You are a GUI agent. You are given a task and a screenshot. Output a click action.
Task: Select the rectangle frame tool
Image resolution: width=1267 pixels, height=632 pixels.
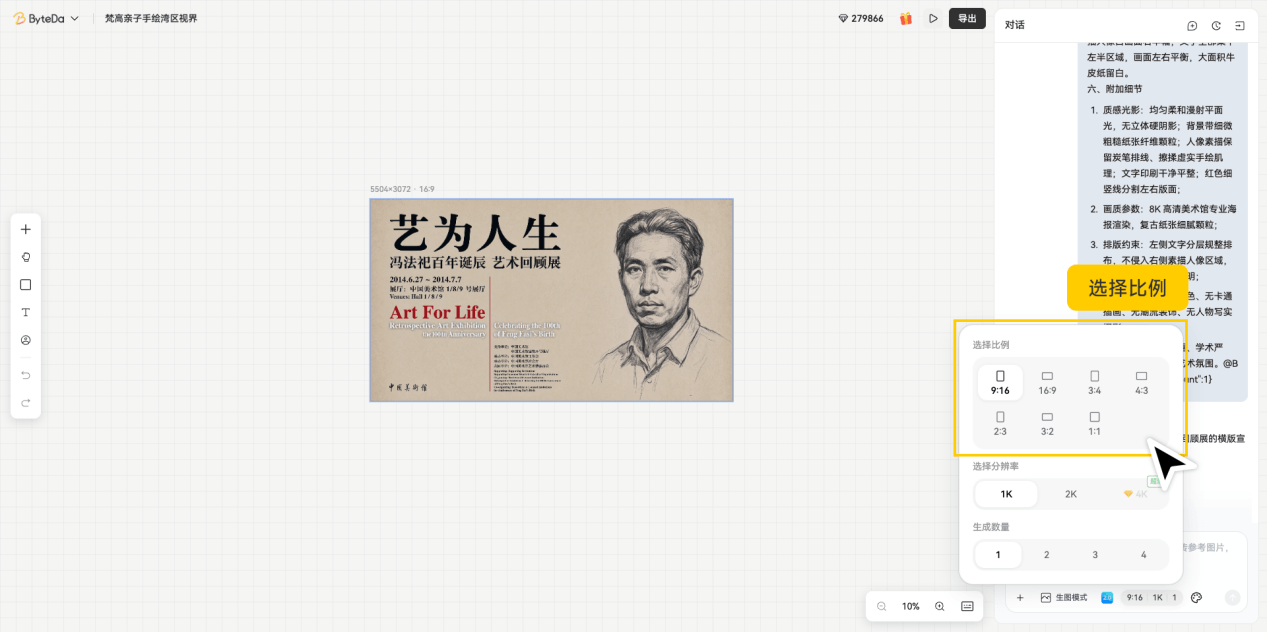(x=26, y=285)
